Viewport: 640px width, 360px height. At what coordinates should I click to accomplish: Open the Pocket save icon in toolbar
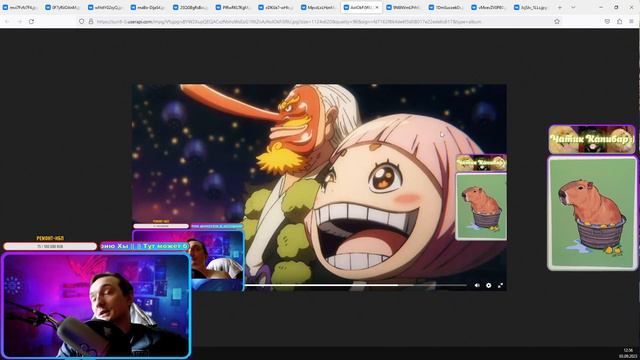click(607, 22)
